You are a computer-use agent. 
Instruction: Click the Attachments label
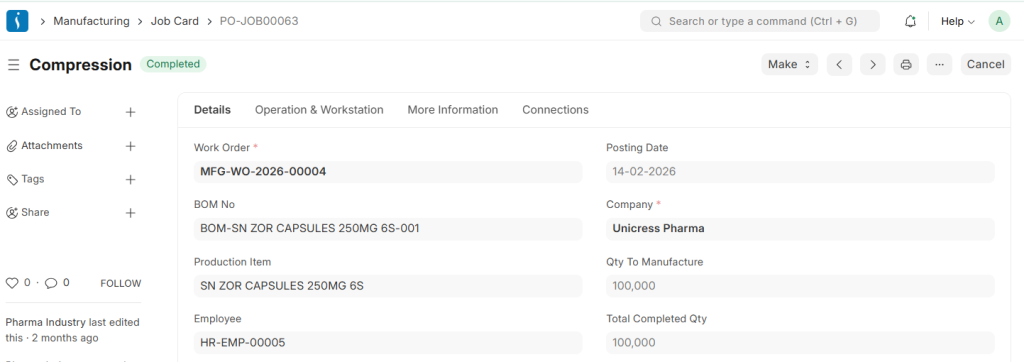pyautogui.click(x=52, y=145)
